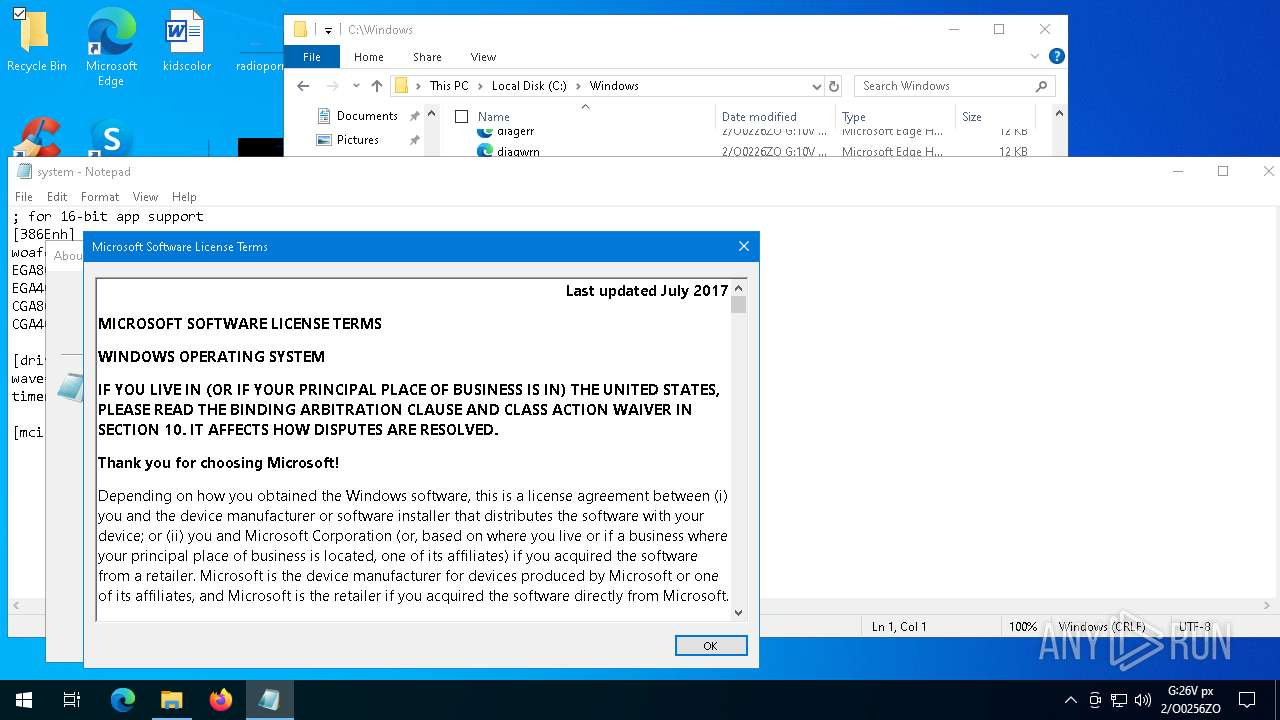Select the diagerr file in the list
The width and height of the screenshot is (1280, 720).
tap(515, 131)
